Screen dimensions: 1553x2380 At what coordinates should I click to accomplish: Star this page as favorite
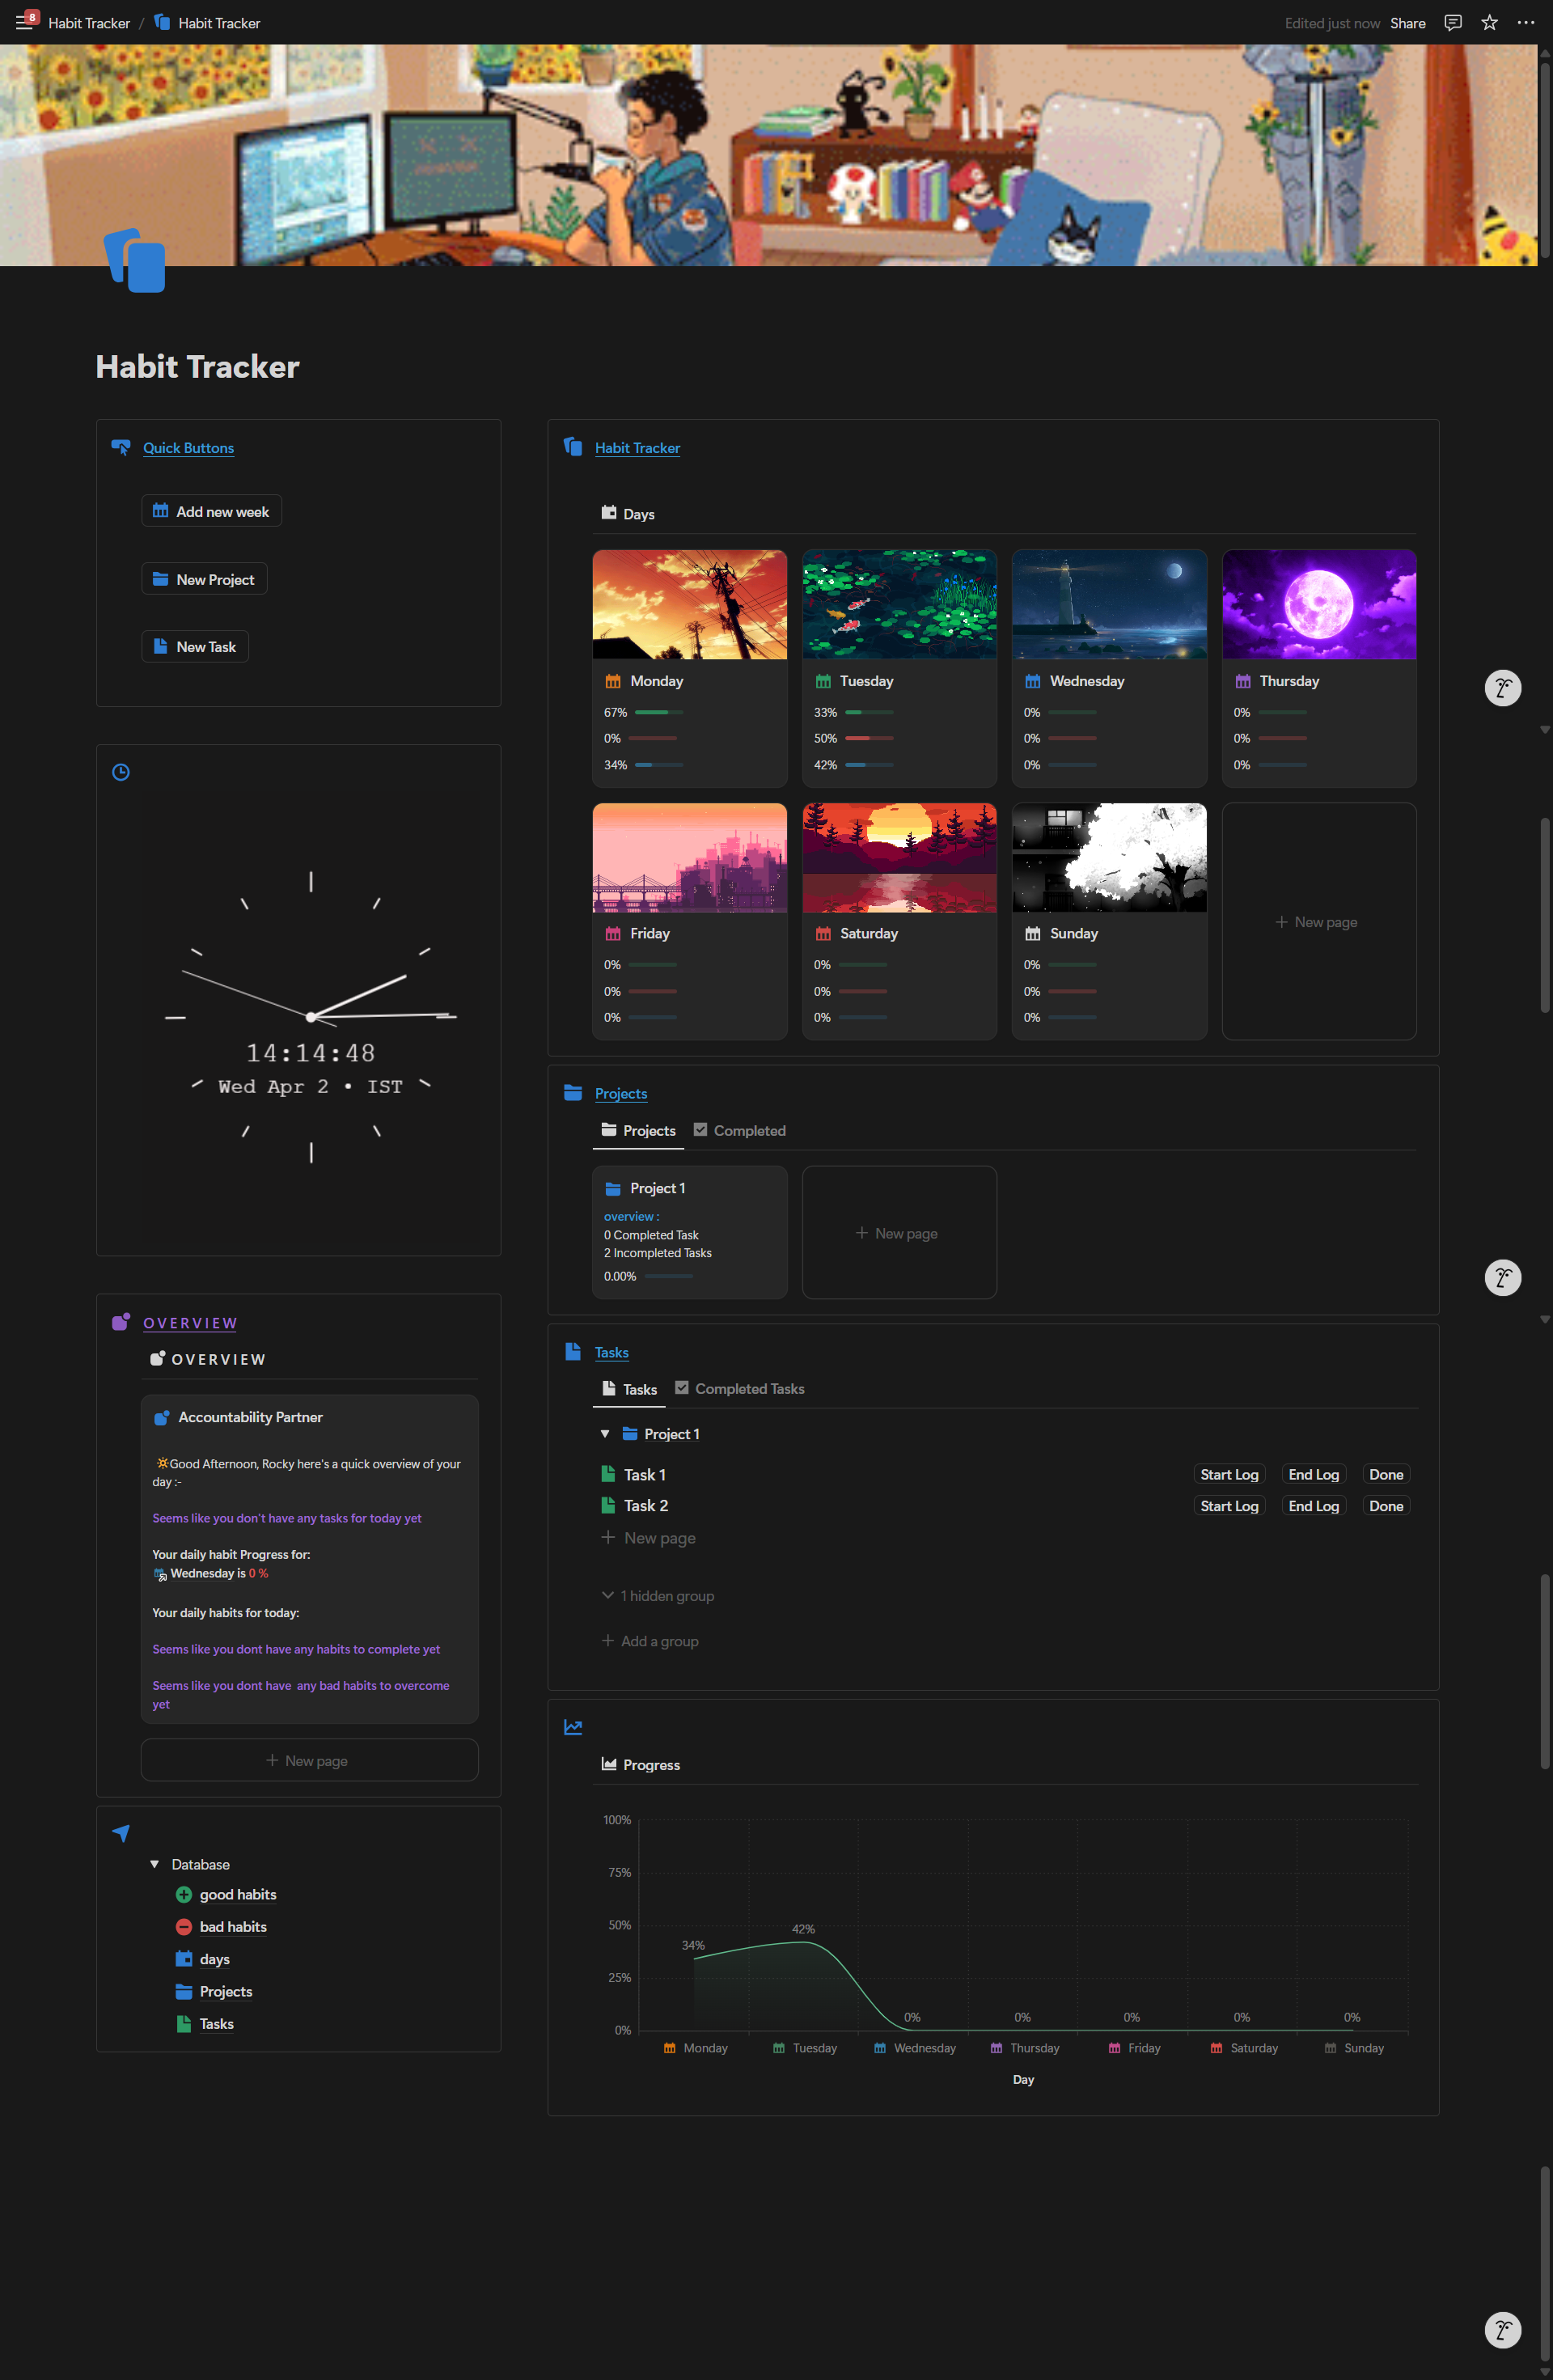pyautogui.click(x=1488, y=23)
